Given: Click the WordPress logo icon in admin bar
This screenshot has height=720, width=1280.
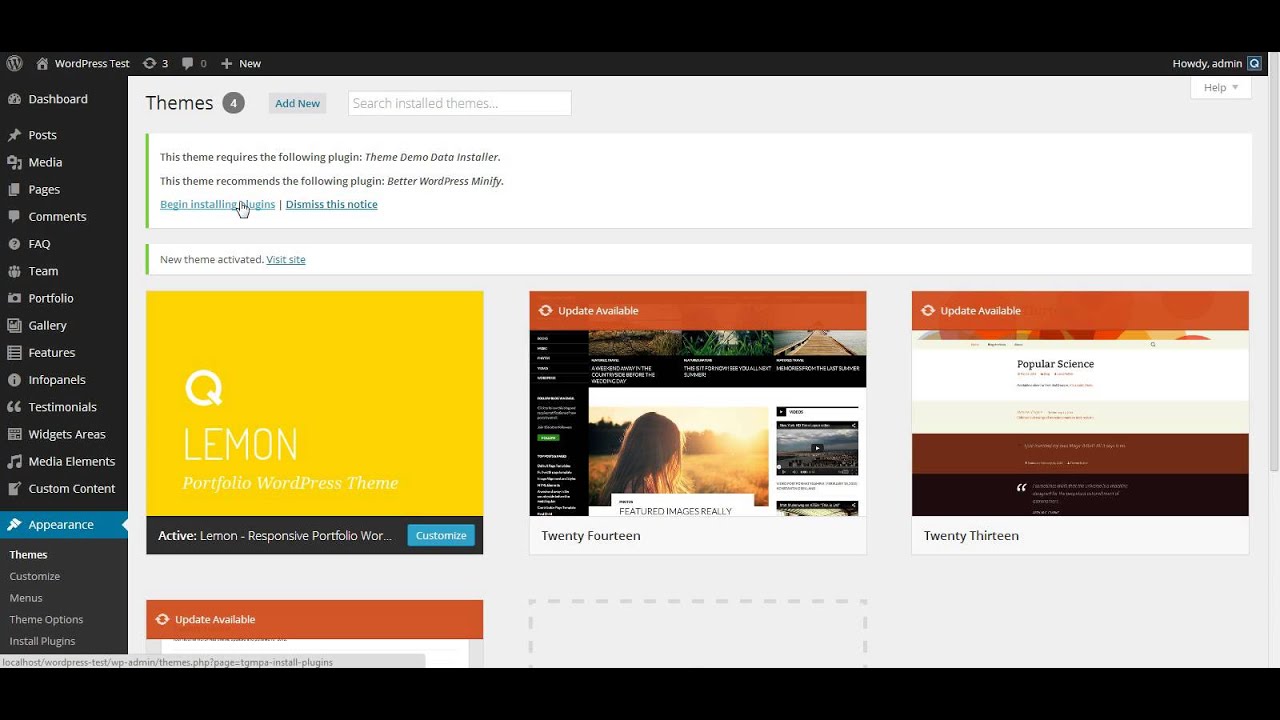Looking at the screenshot, I should coord(14,63).
